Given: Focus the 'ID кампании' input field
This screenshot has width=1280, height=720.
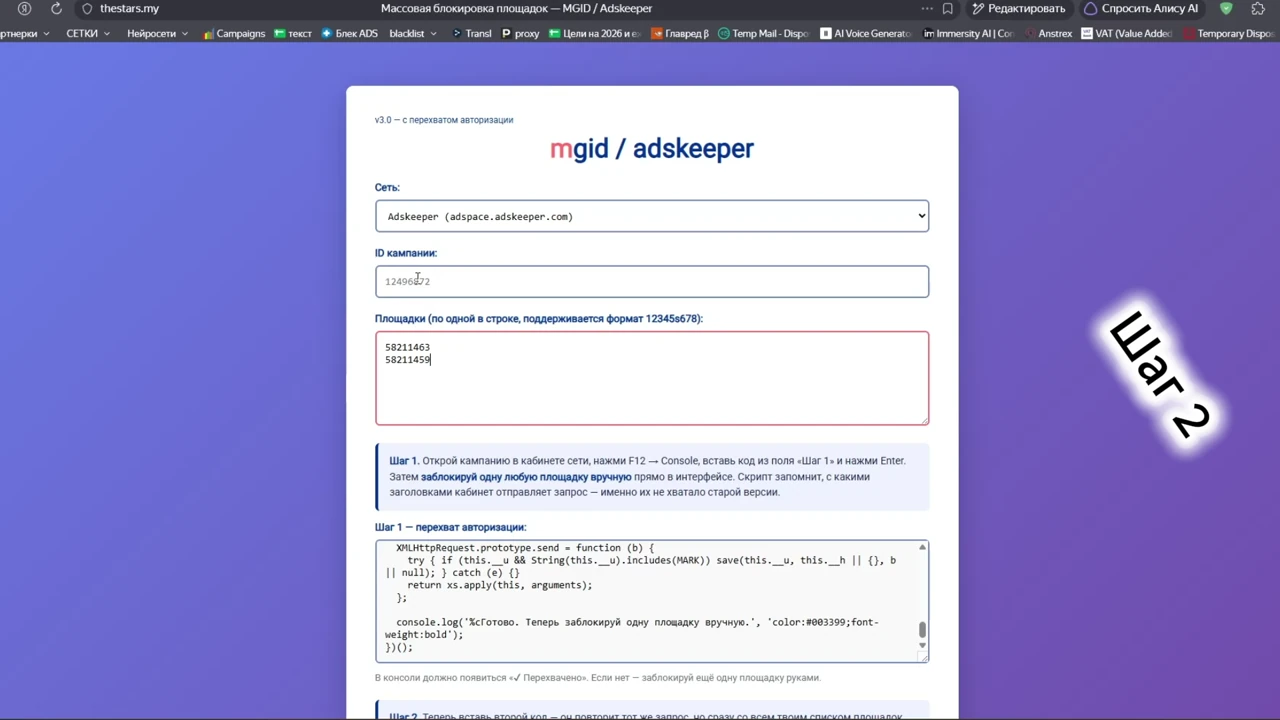Looking at the screenshot, I should pos(652,281).
